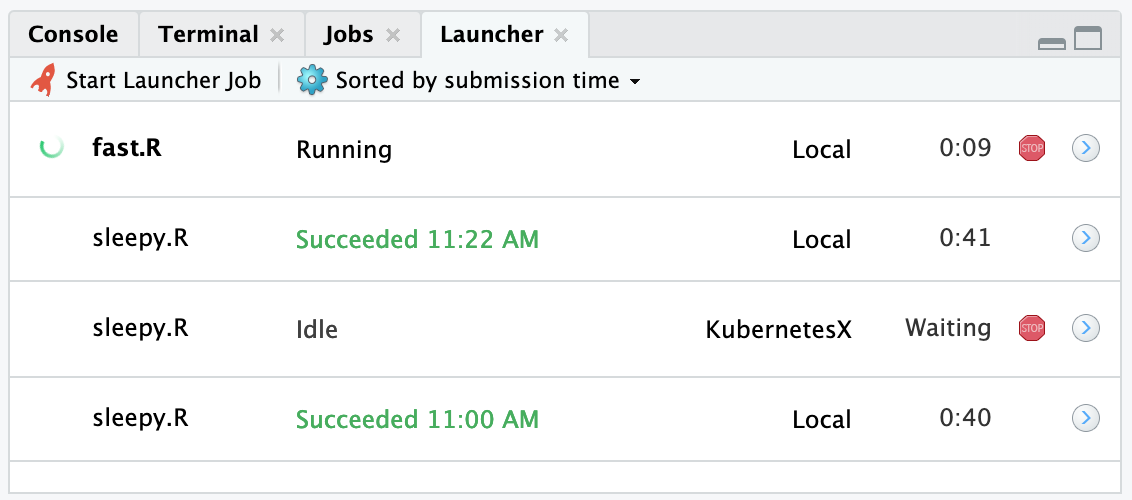Click the gear icon beside the sort option

click(x=312, y=80)
